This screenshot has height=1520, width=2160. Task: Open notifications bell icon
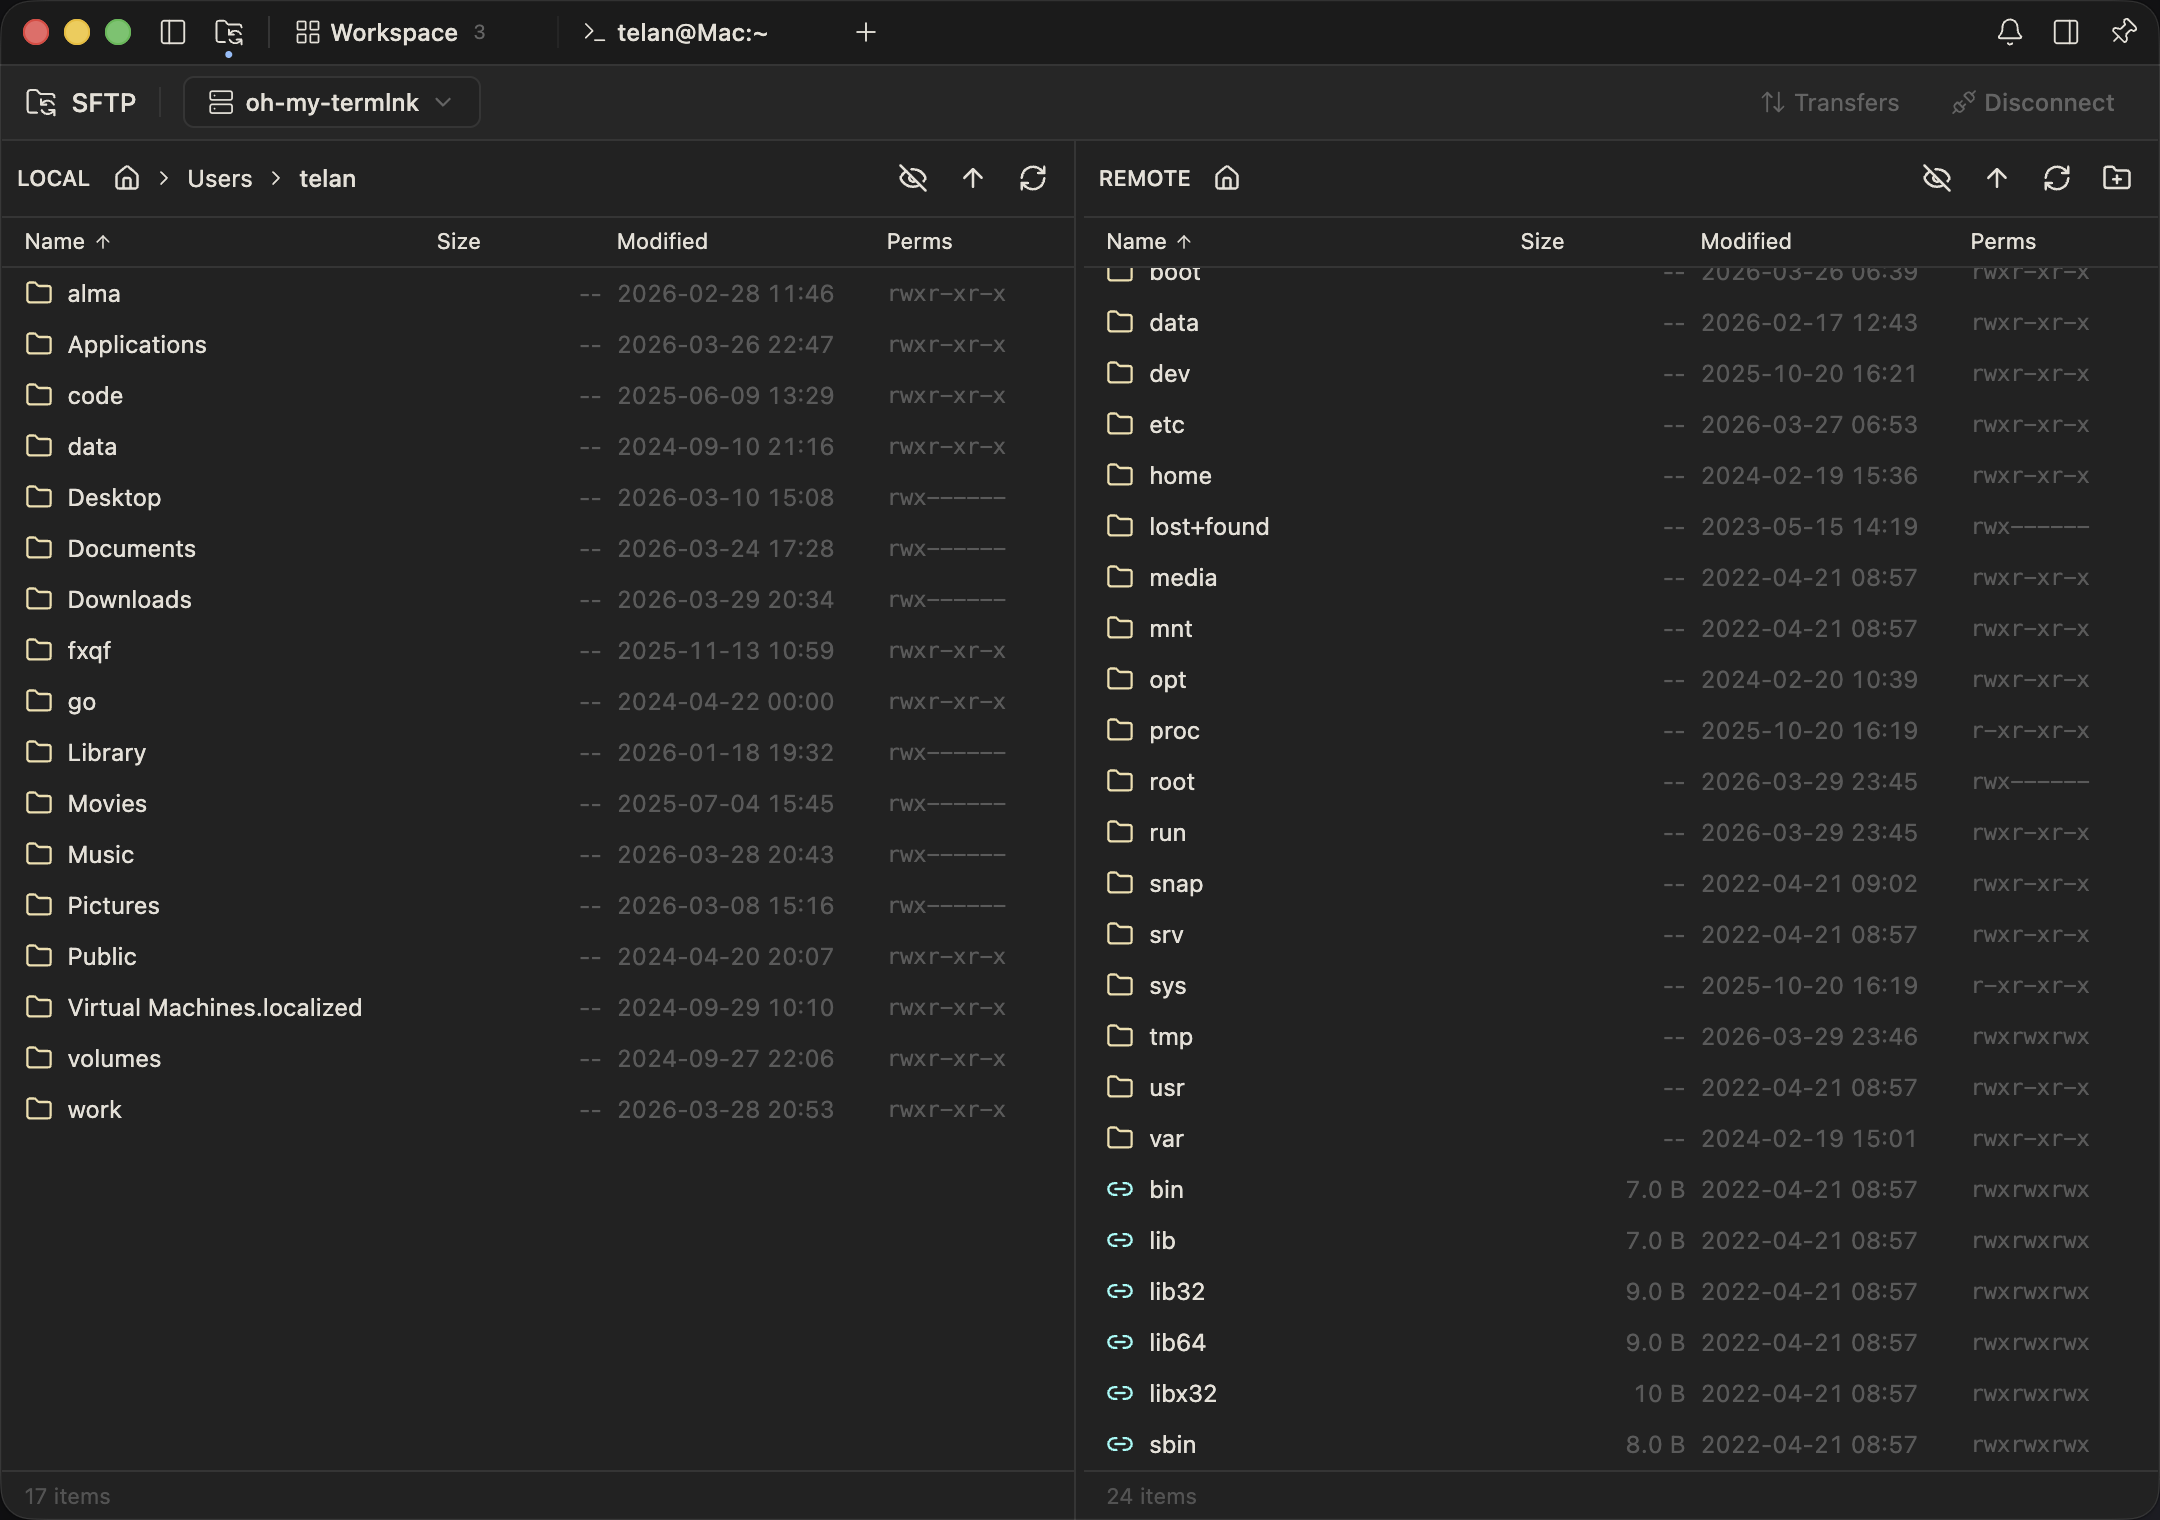tap(2010, 33)
